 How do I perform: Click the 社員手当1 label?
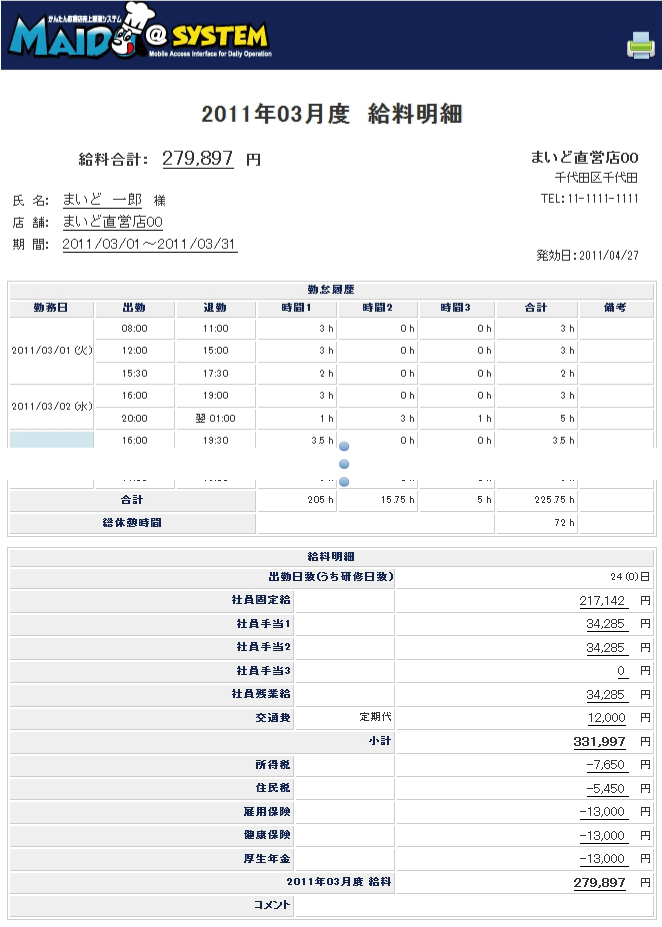264,624
